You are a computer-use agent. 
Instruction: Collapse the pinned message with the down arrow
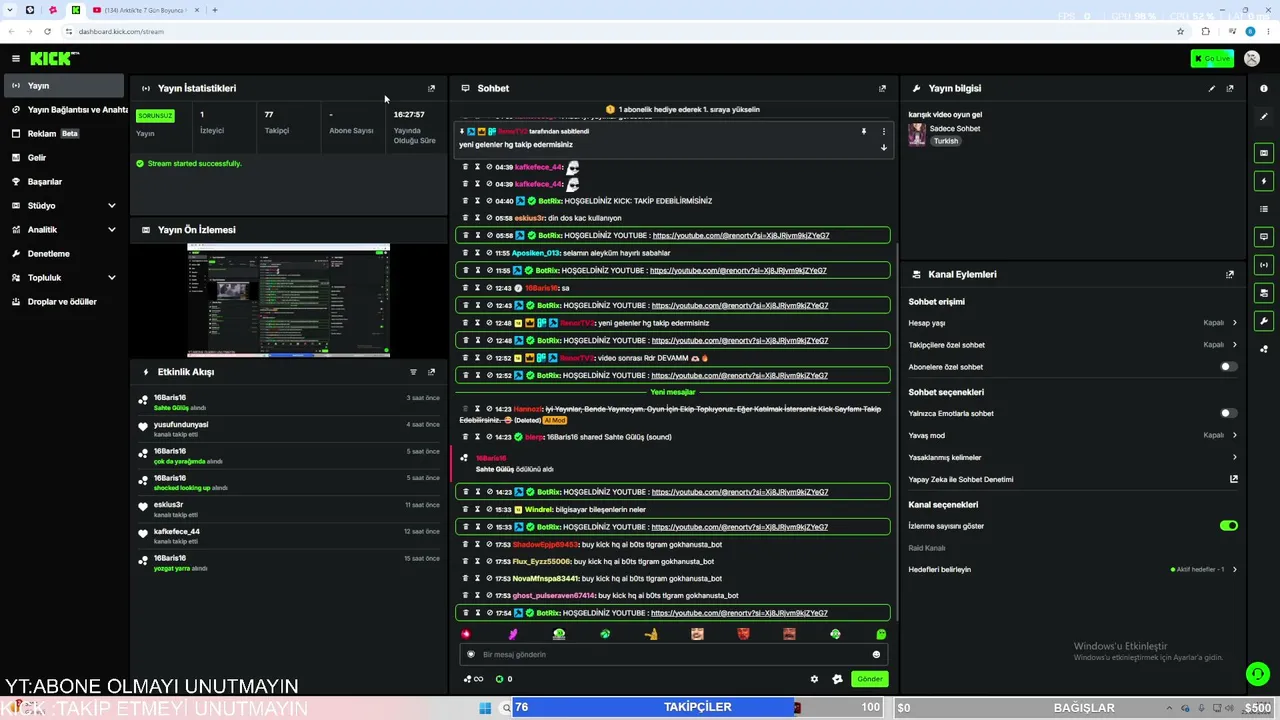pos(883,148)
